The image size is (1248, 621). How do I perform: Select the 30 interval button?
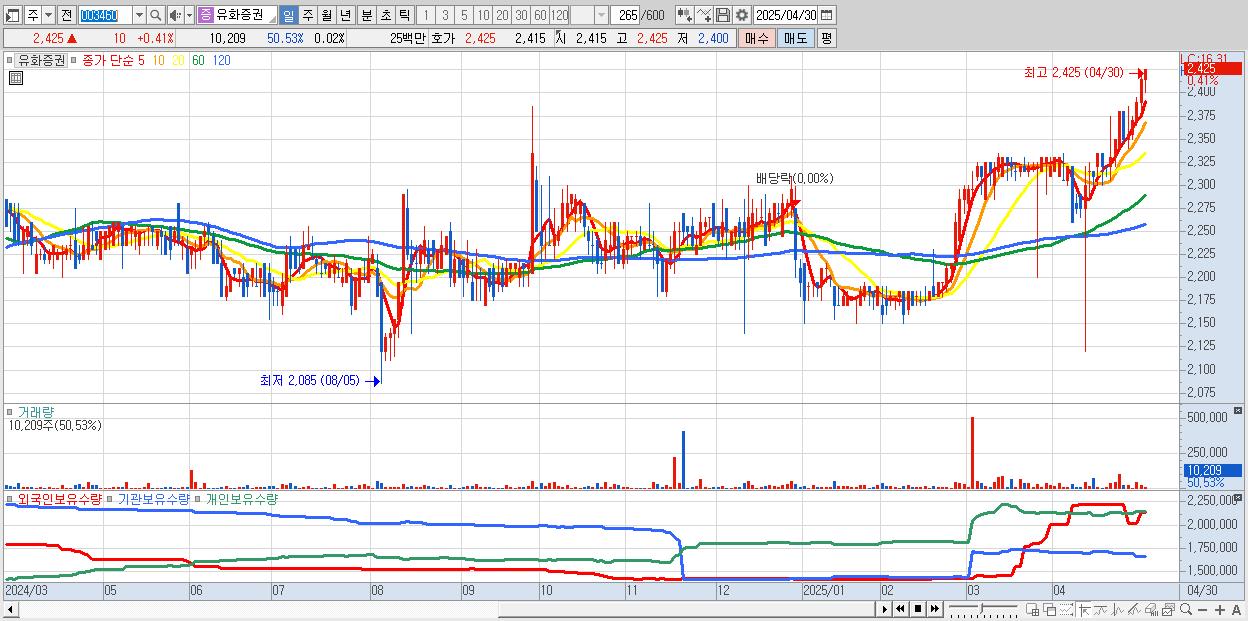(x=521, y=15)
